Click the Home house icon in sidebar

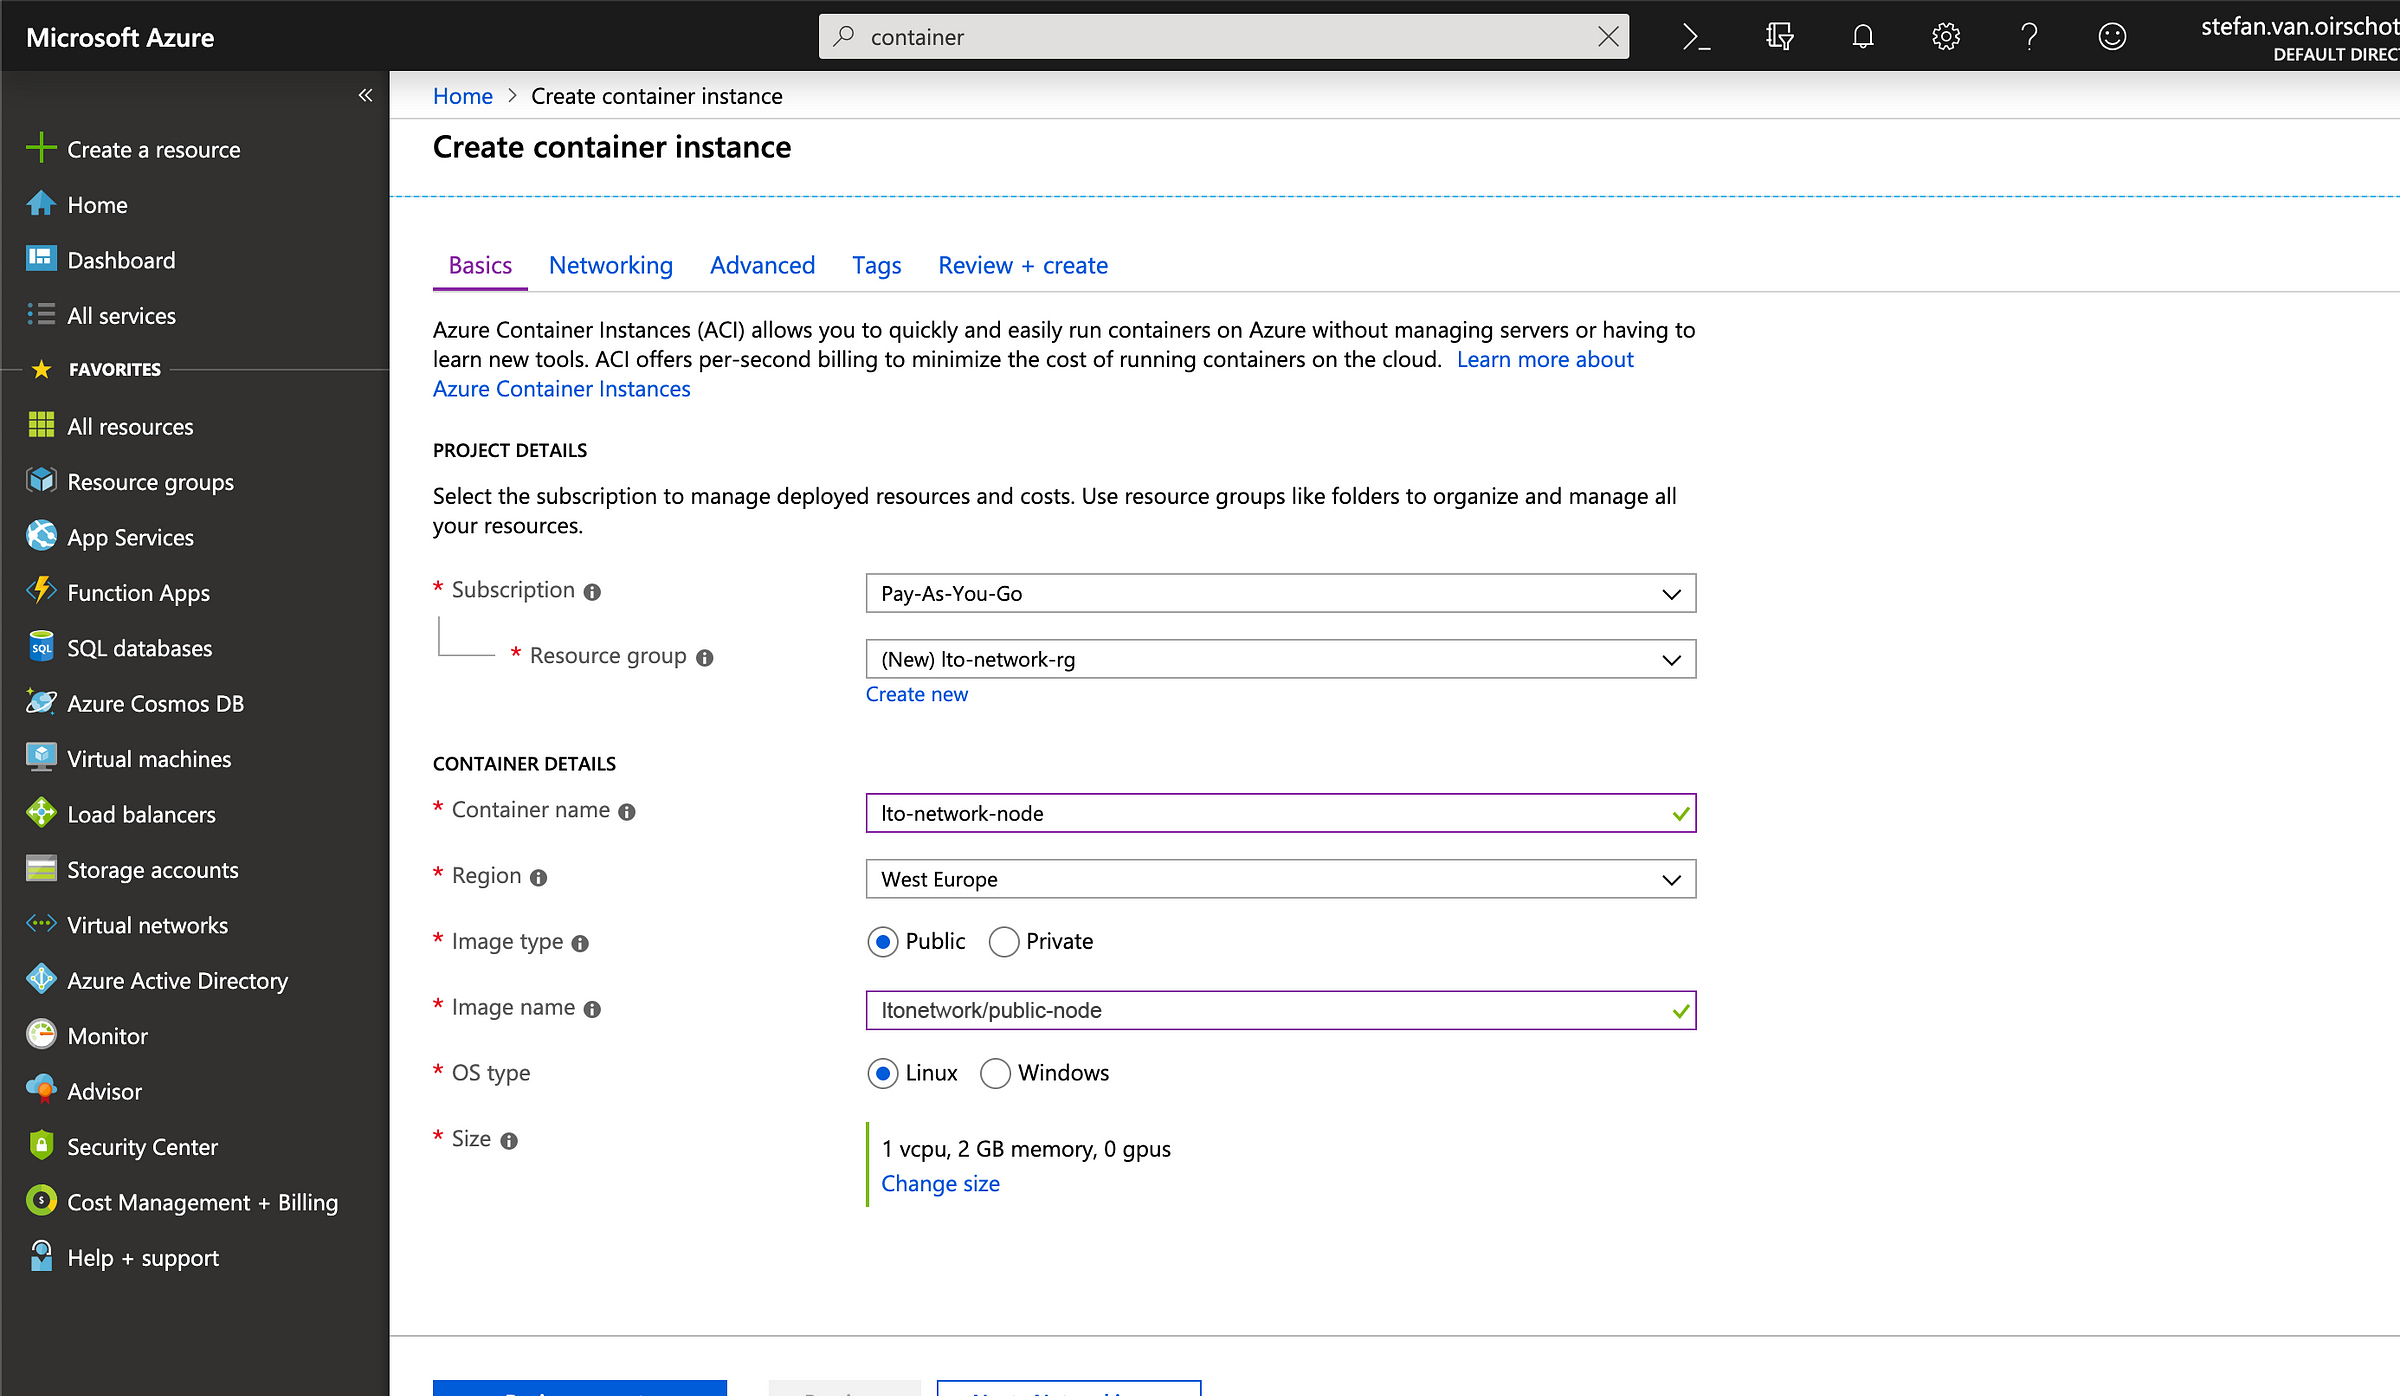pos(41,204)
